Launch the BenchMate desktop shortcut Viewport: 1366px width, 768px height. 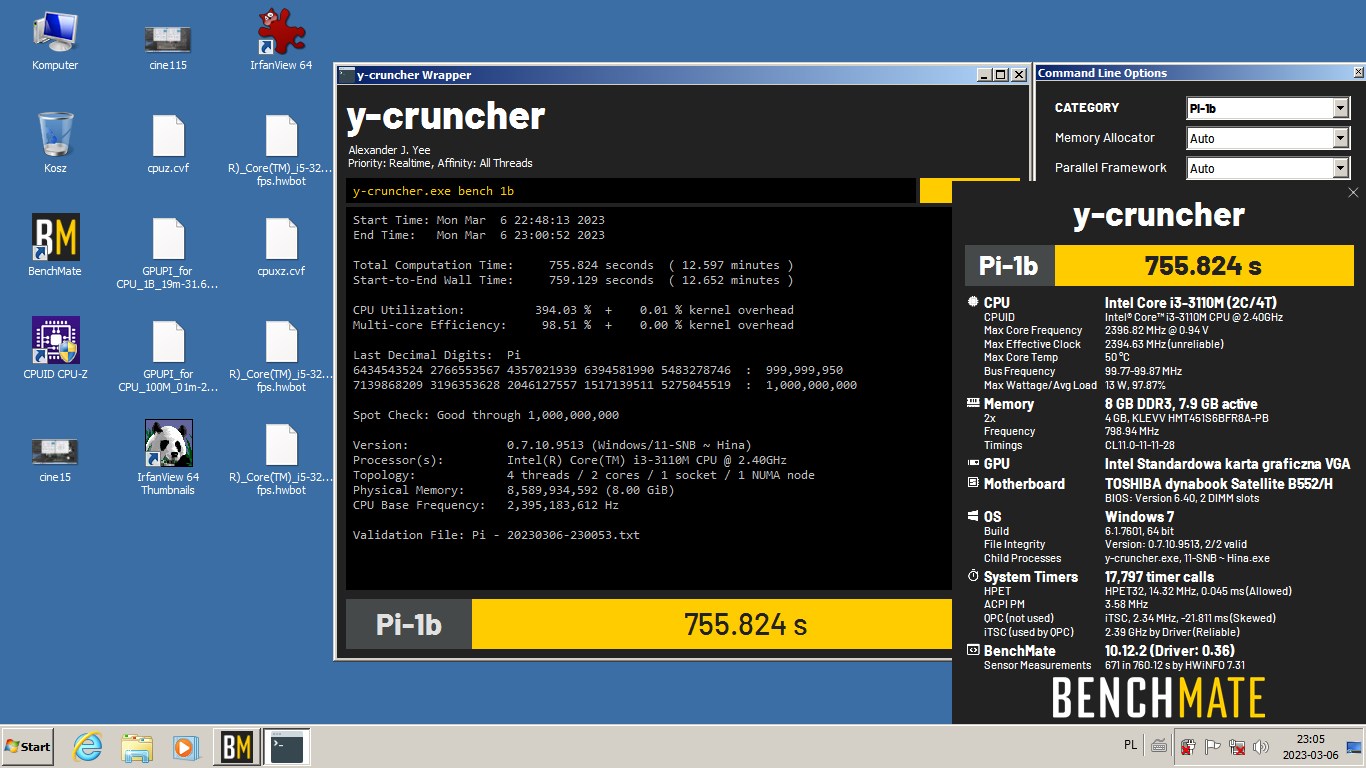click(55, 246)
